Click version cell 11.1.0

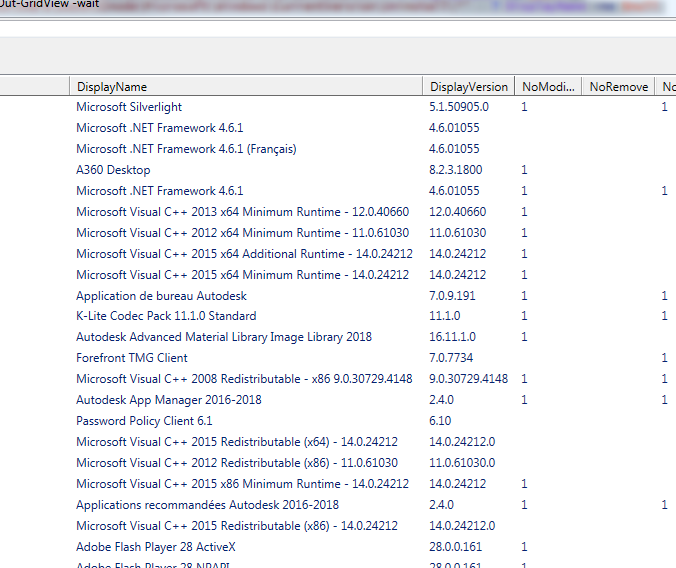coord(444,316)
